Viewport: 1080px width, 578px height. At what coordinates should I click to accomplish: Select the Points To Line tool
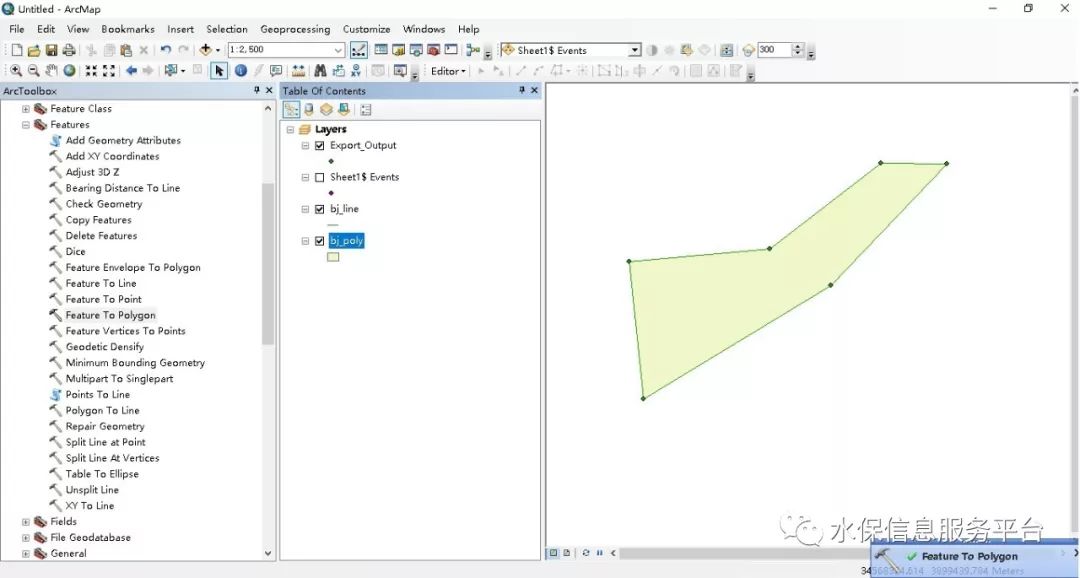[97, 395]
